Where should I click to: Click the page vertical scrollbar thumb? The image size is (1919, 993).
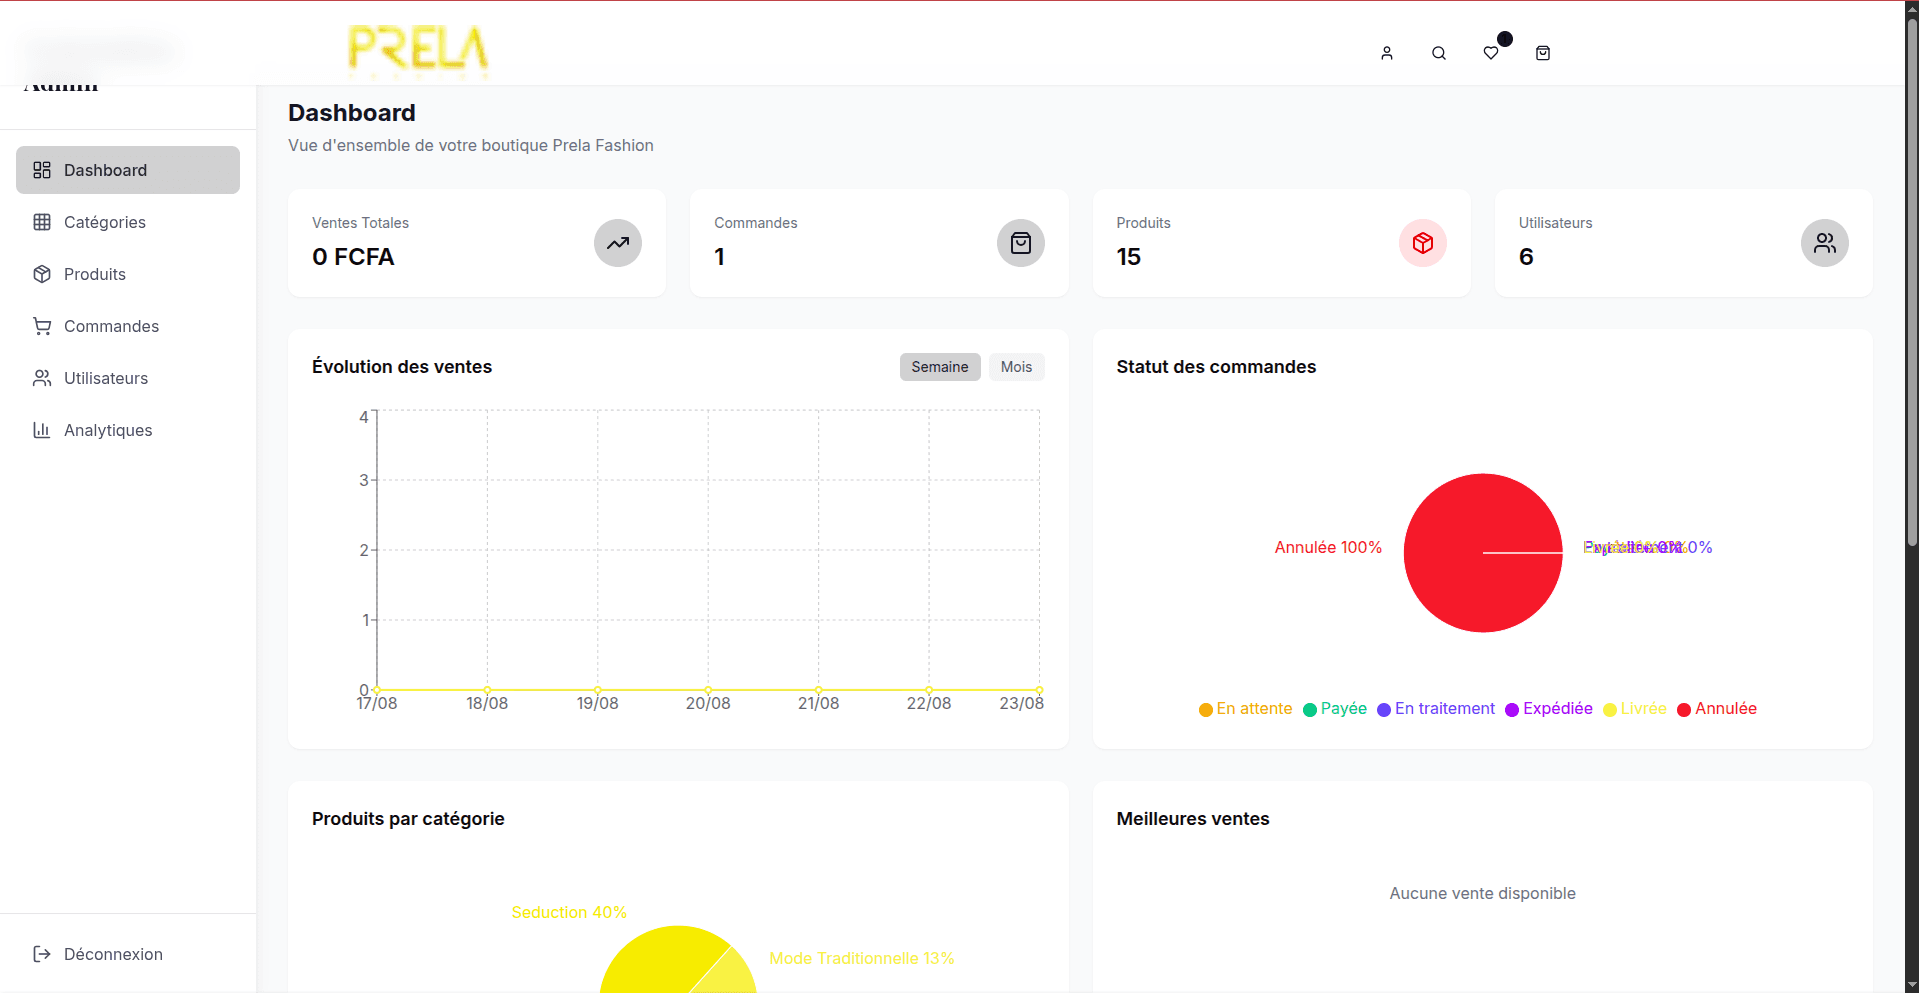click(1911, 280)
